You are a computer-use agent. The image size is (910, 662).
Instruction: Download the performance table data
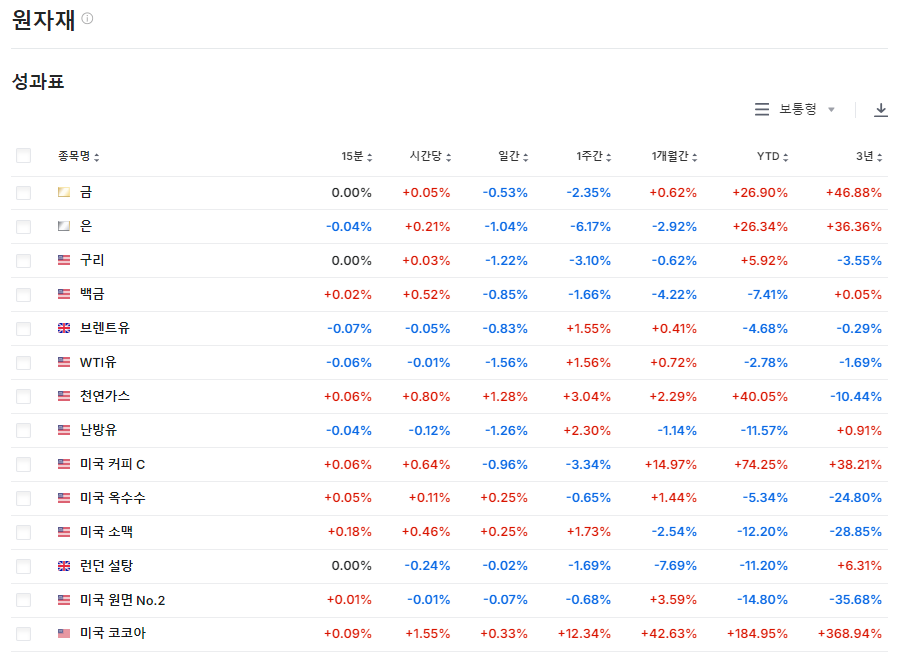880,110
